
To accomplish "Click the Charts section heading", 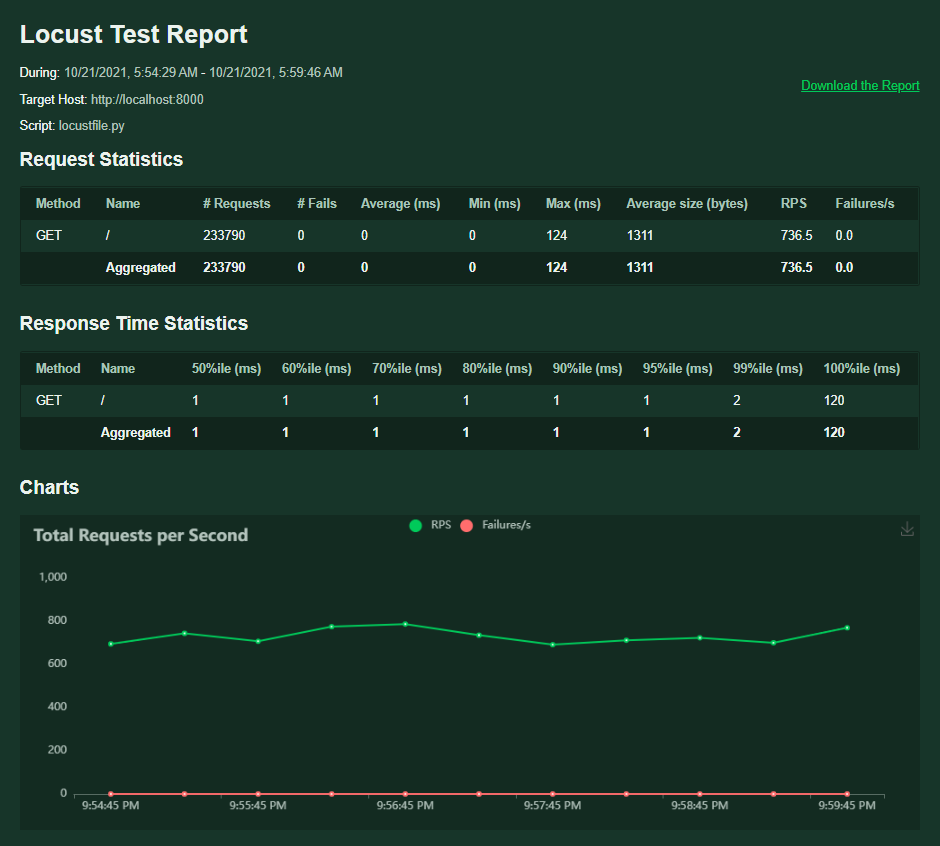I will coord(49,487).
